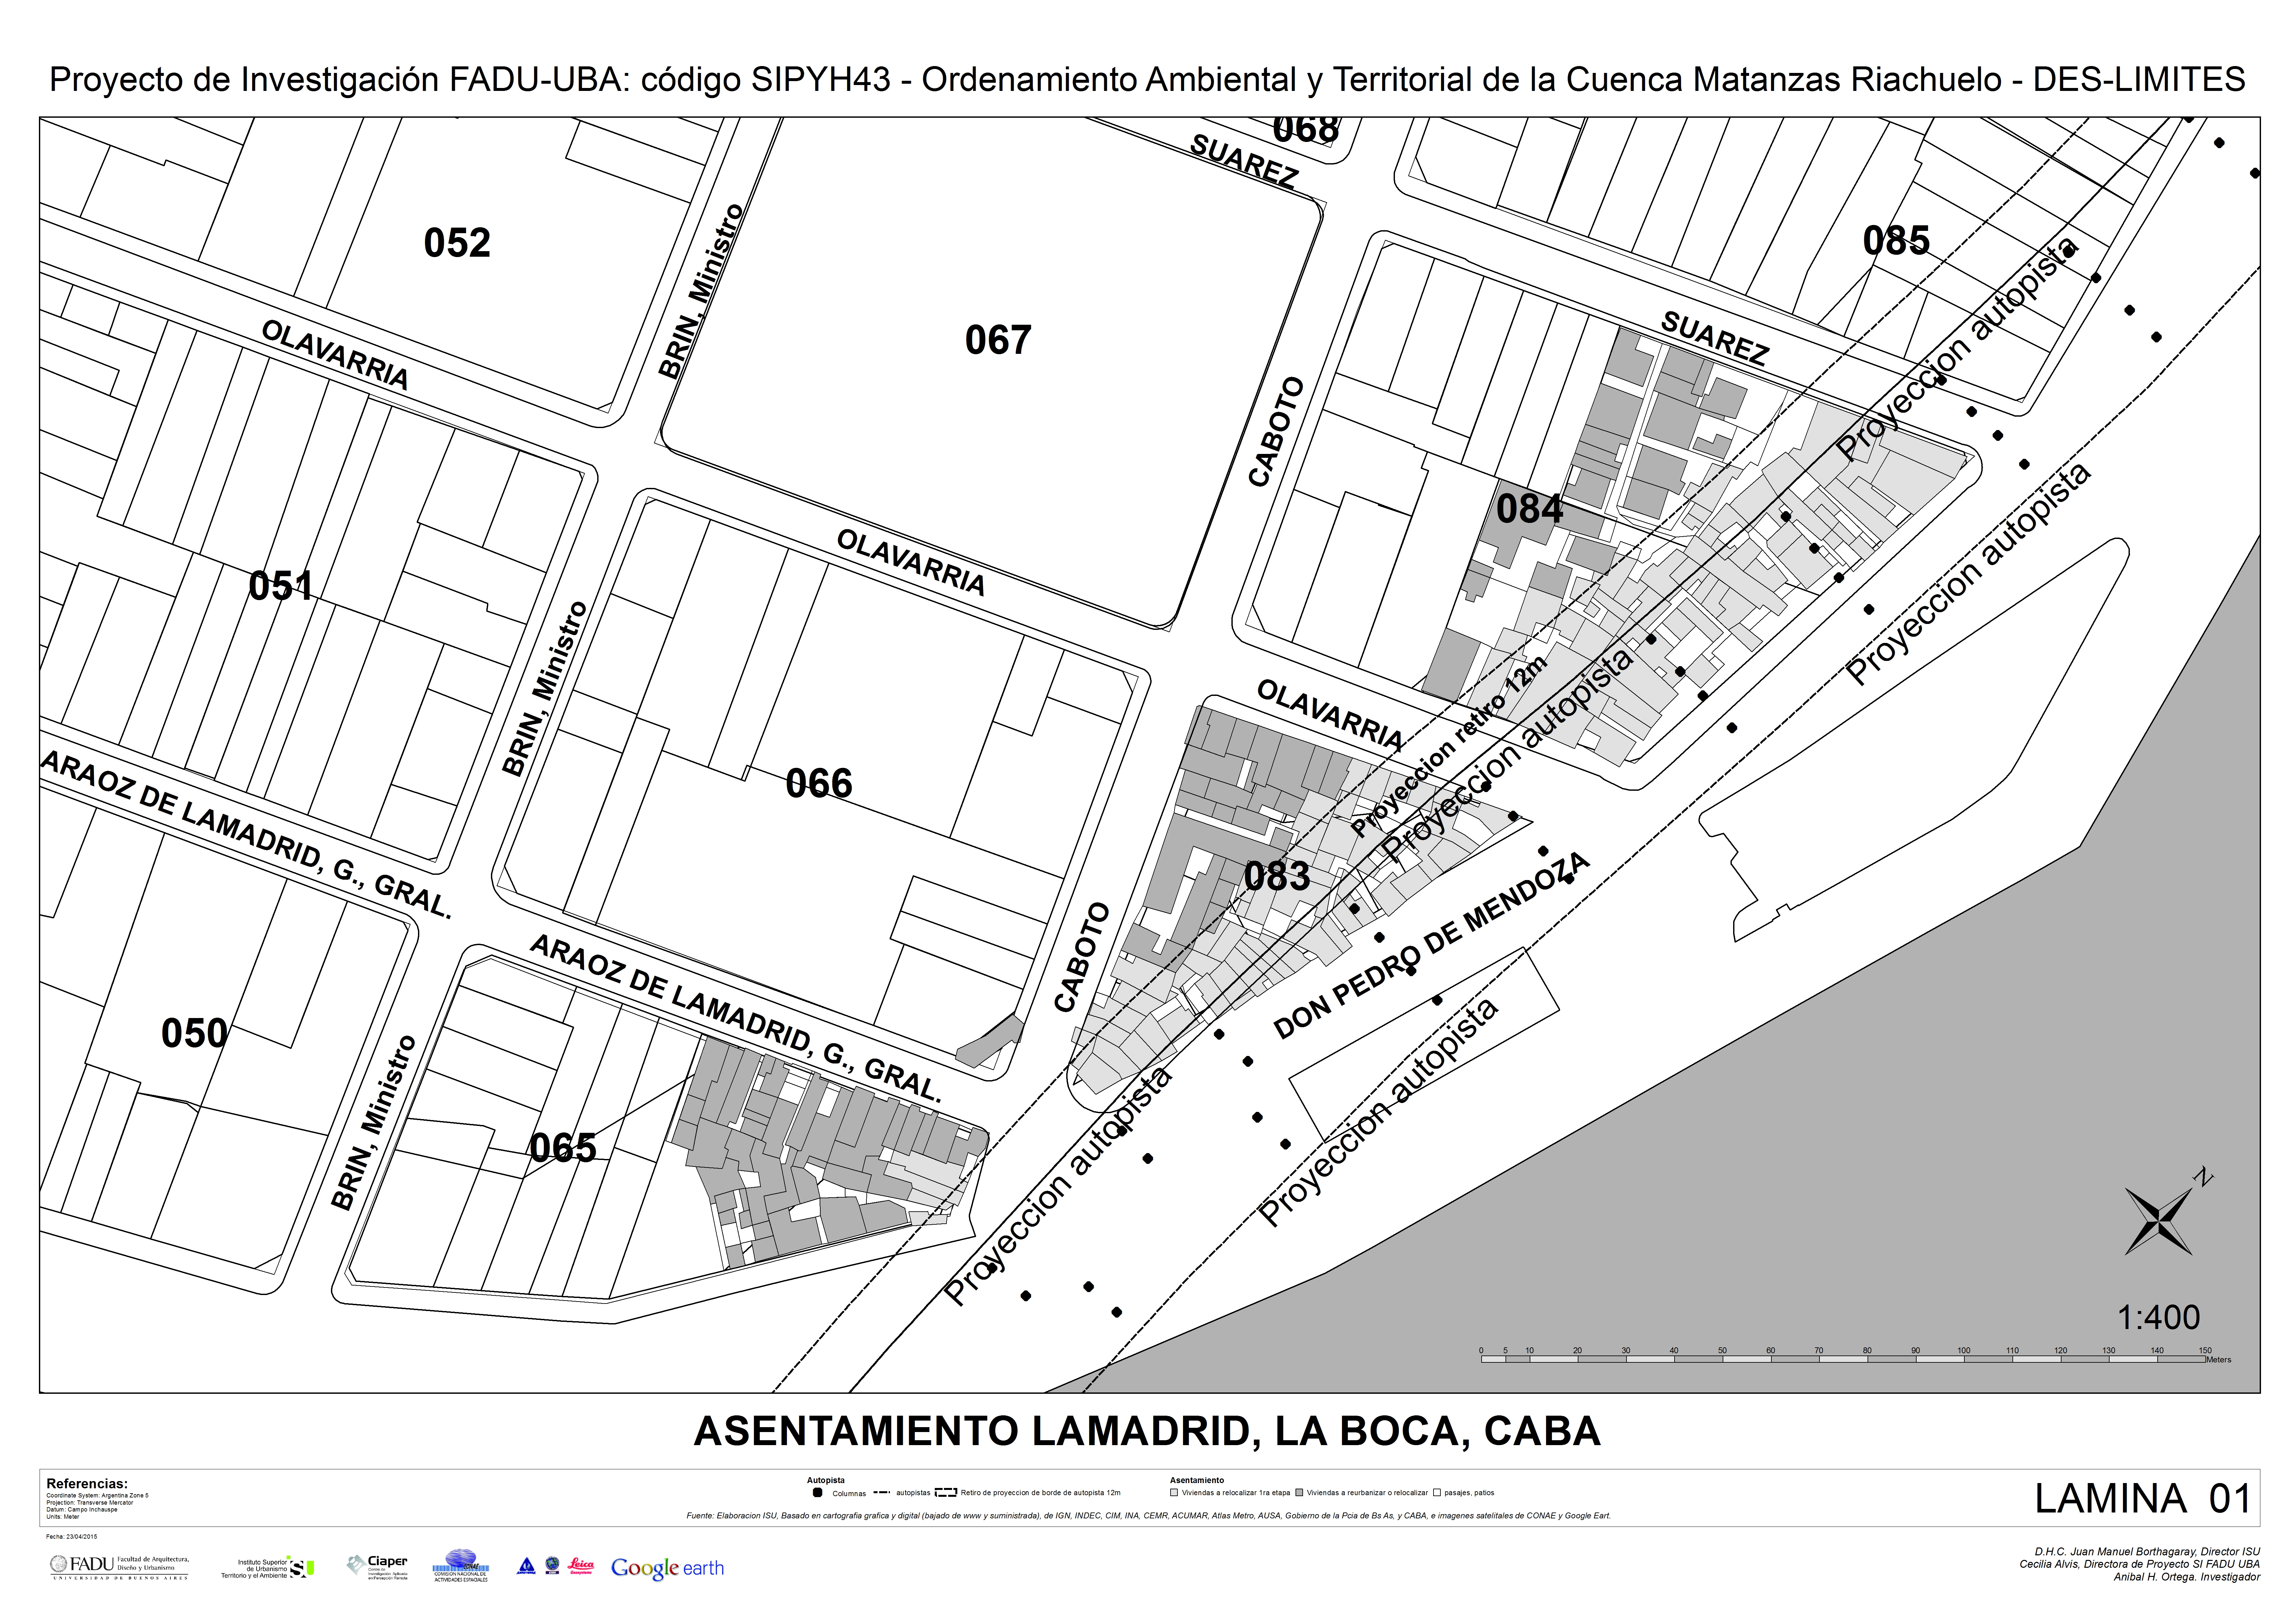Image resolution: width=2296 pixels, height=1624 pixels.
Task: Click the 'Referencias:' heading
Action: [x=87, y=1484]
